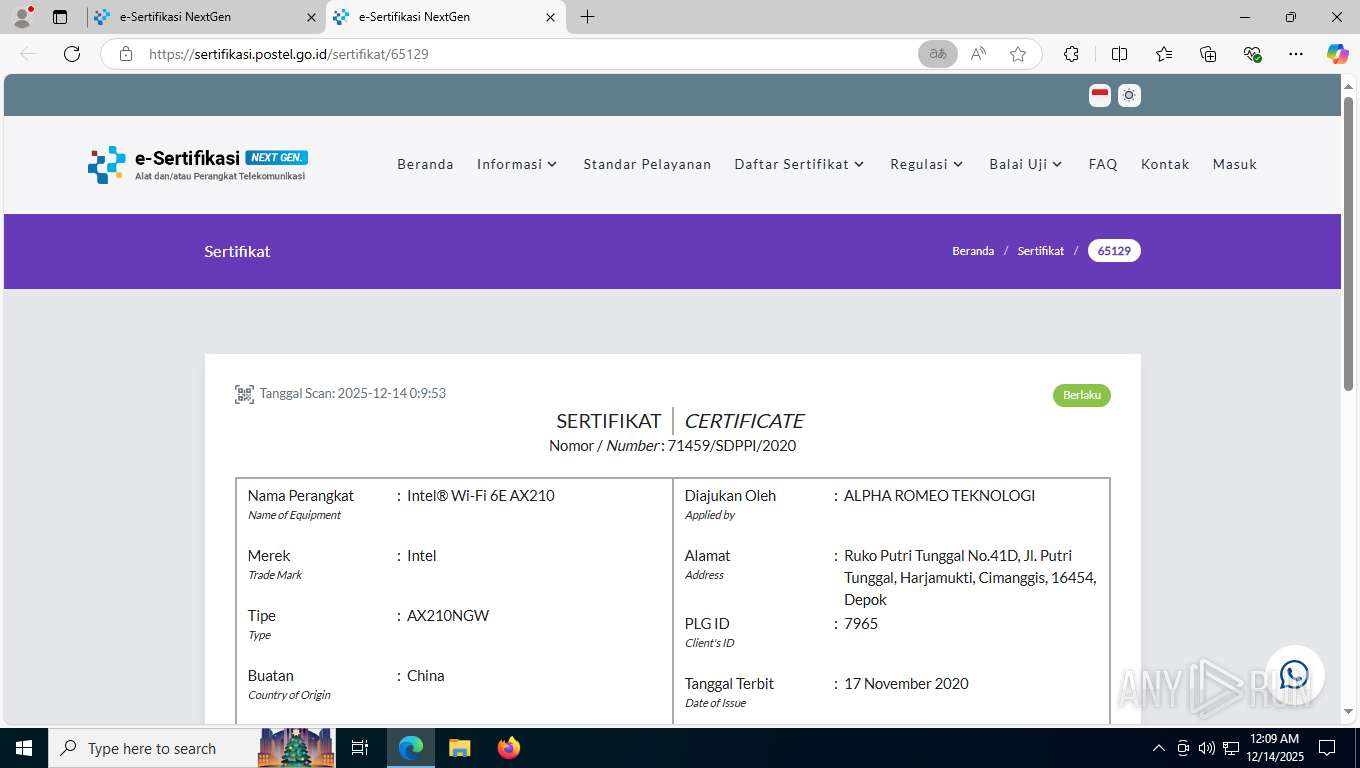Click the Tanggal Scan timestamp text

click(x=353, y=393)
